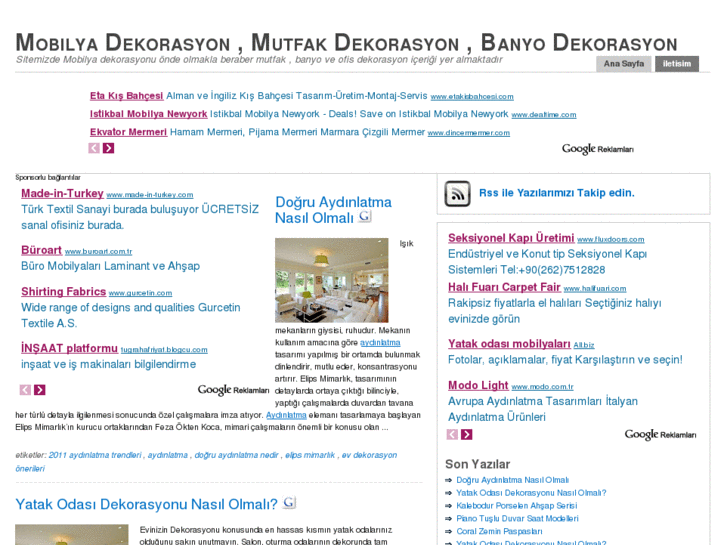Open the Mobilya Dekorasyon site title

click(346, 43)
